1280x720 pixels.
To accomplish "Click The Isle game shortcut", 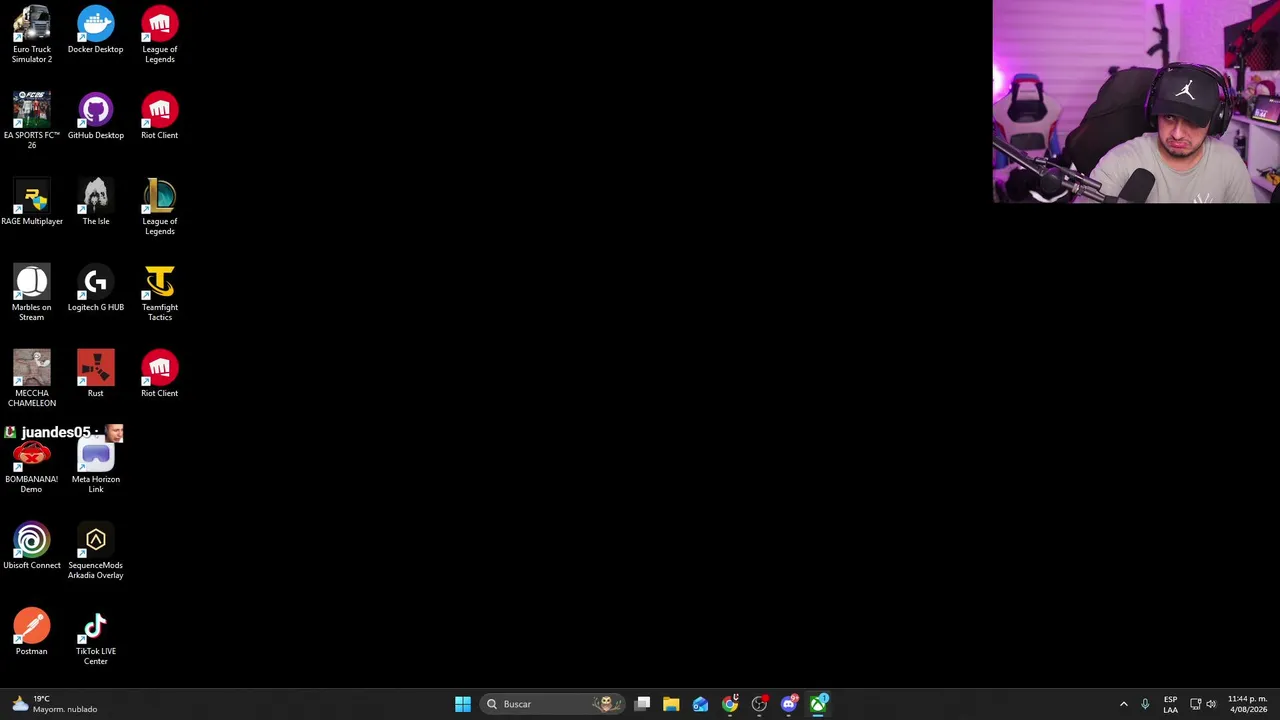I will [96, 202].
